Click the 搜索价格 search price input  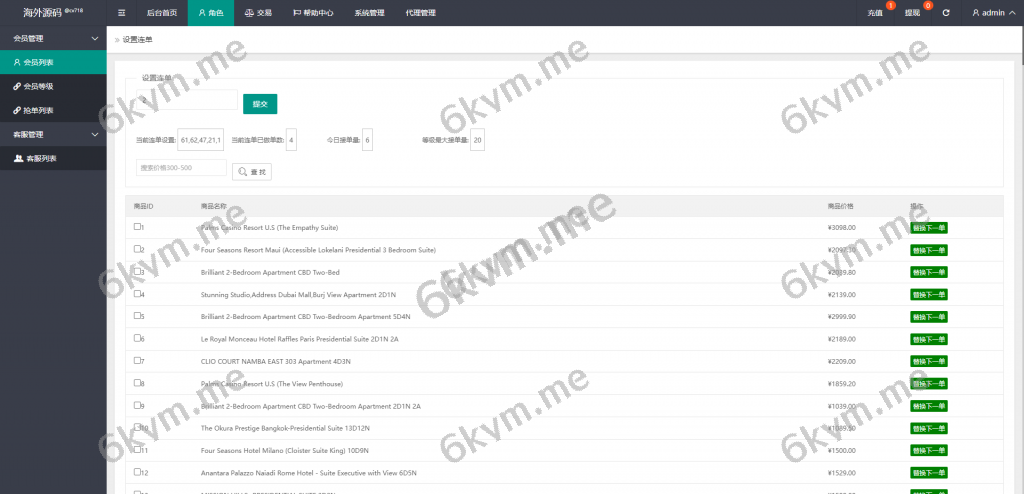pos(180,168)
